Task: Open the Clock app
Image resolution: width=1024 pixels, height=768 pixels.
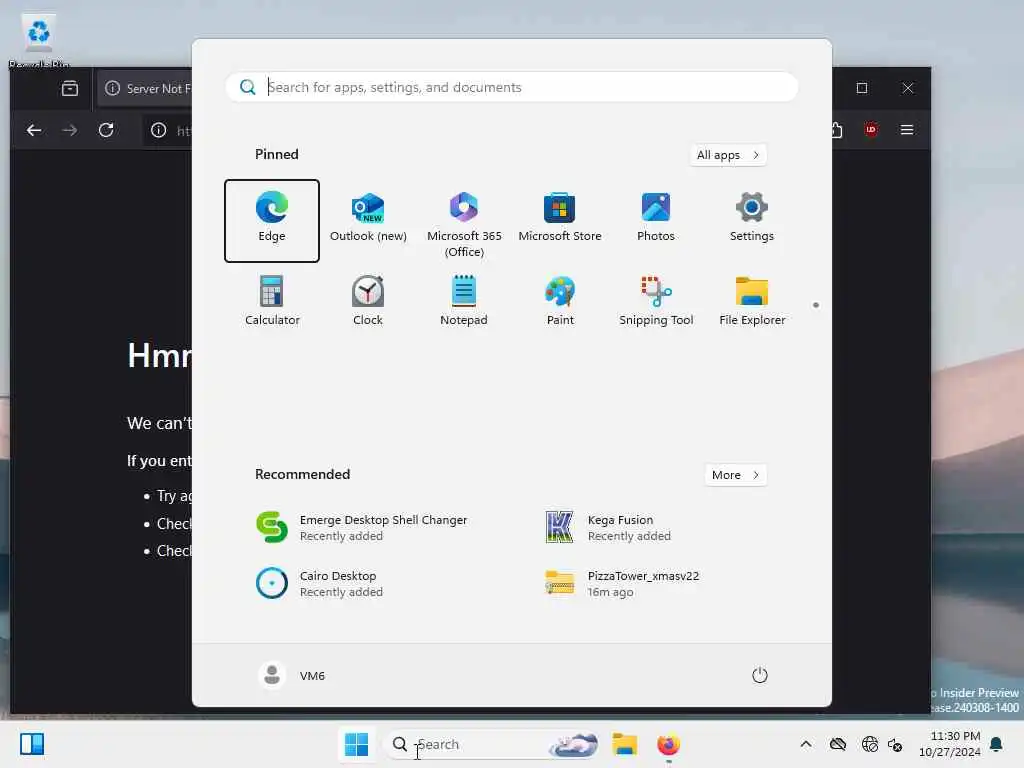Action: [368, 301]
